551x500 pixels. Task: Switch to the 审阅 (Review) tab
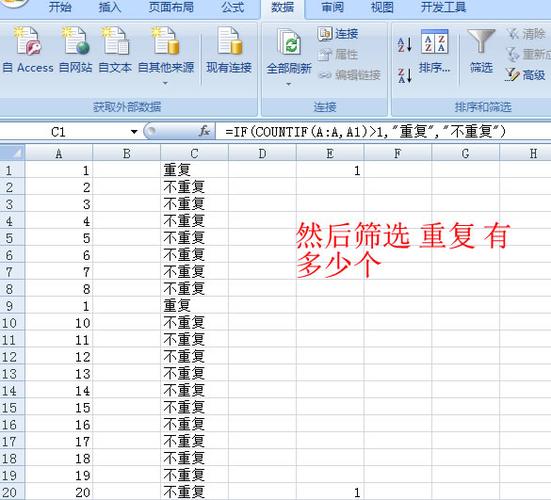332,7
